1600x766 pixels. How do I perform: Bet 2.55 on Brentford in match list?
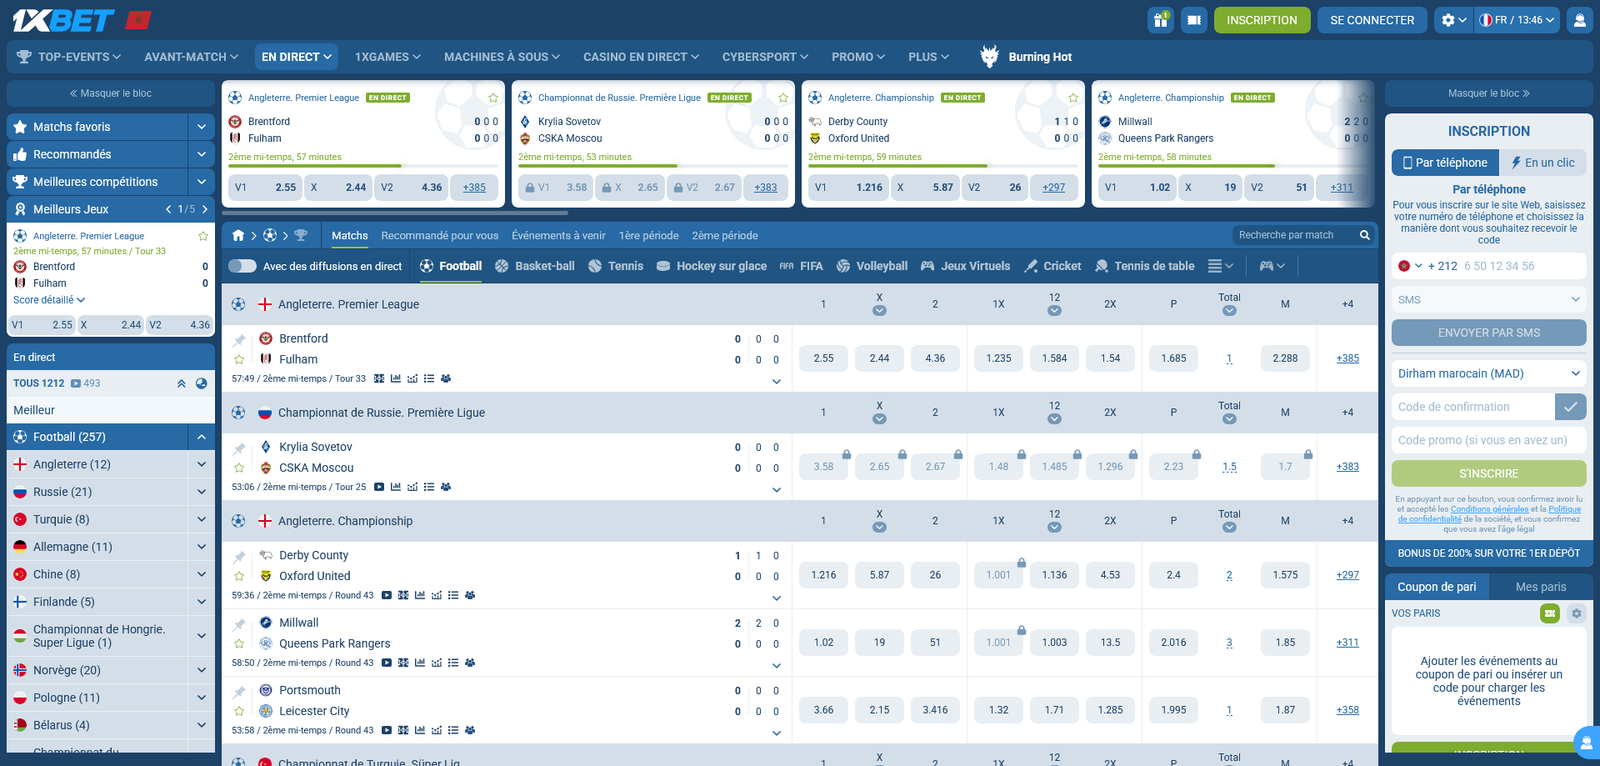pos(824,358)
